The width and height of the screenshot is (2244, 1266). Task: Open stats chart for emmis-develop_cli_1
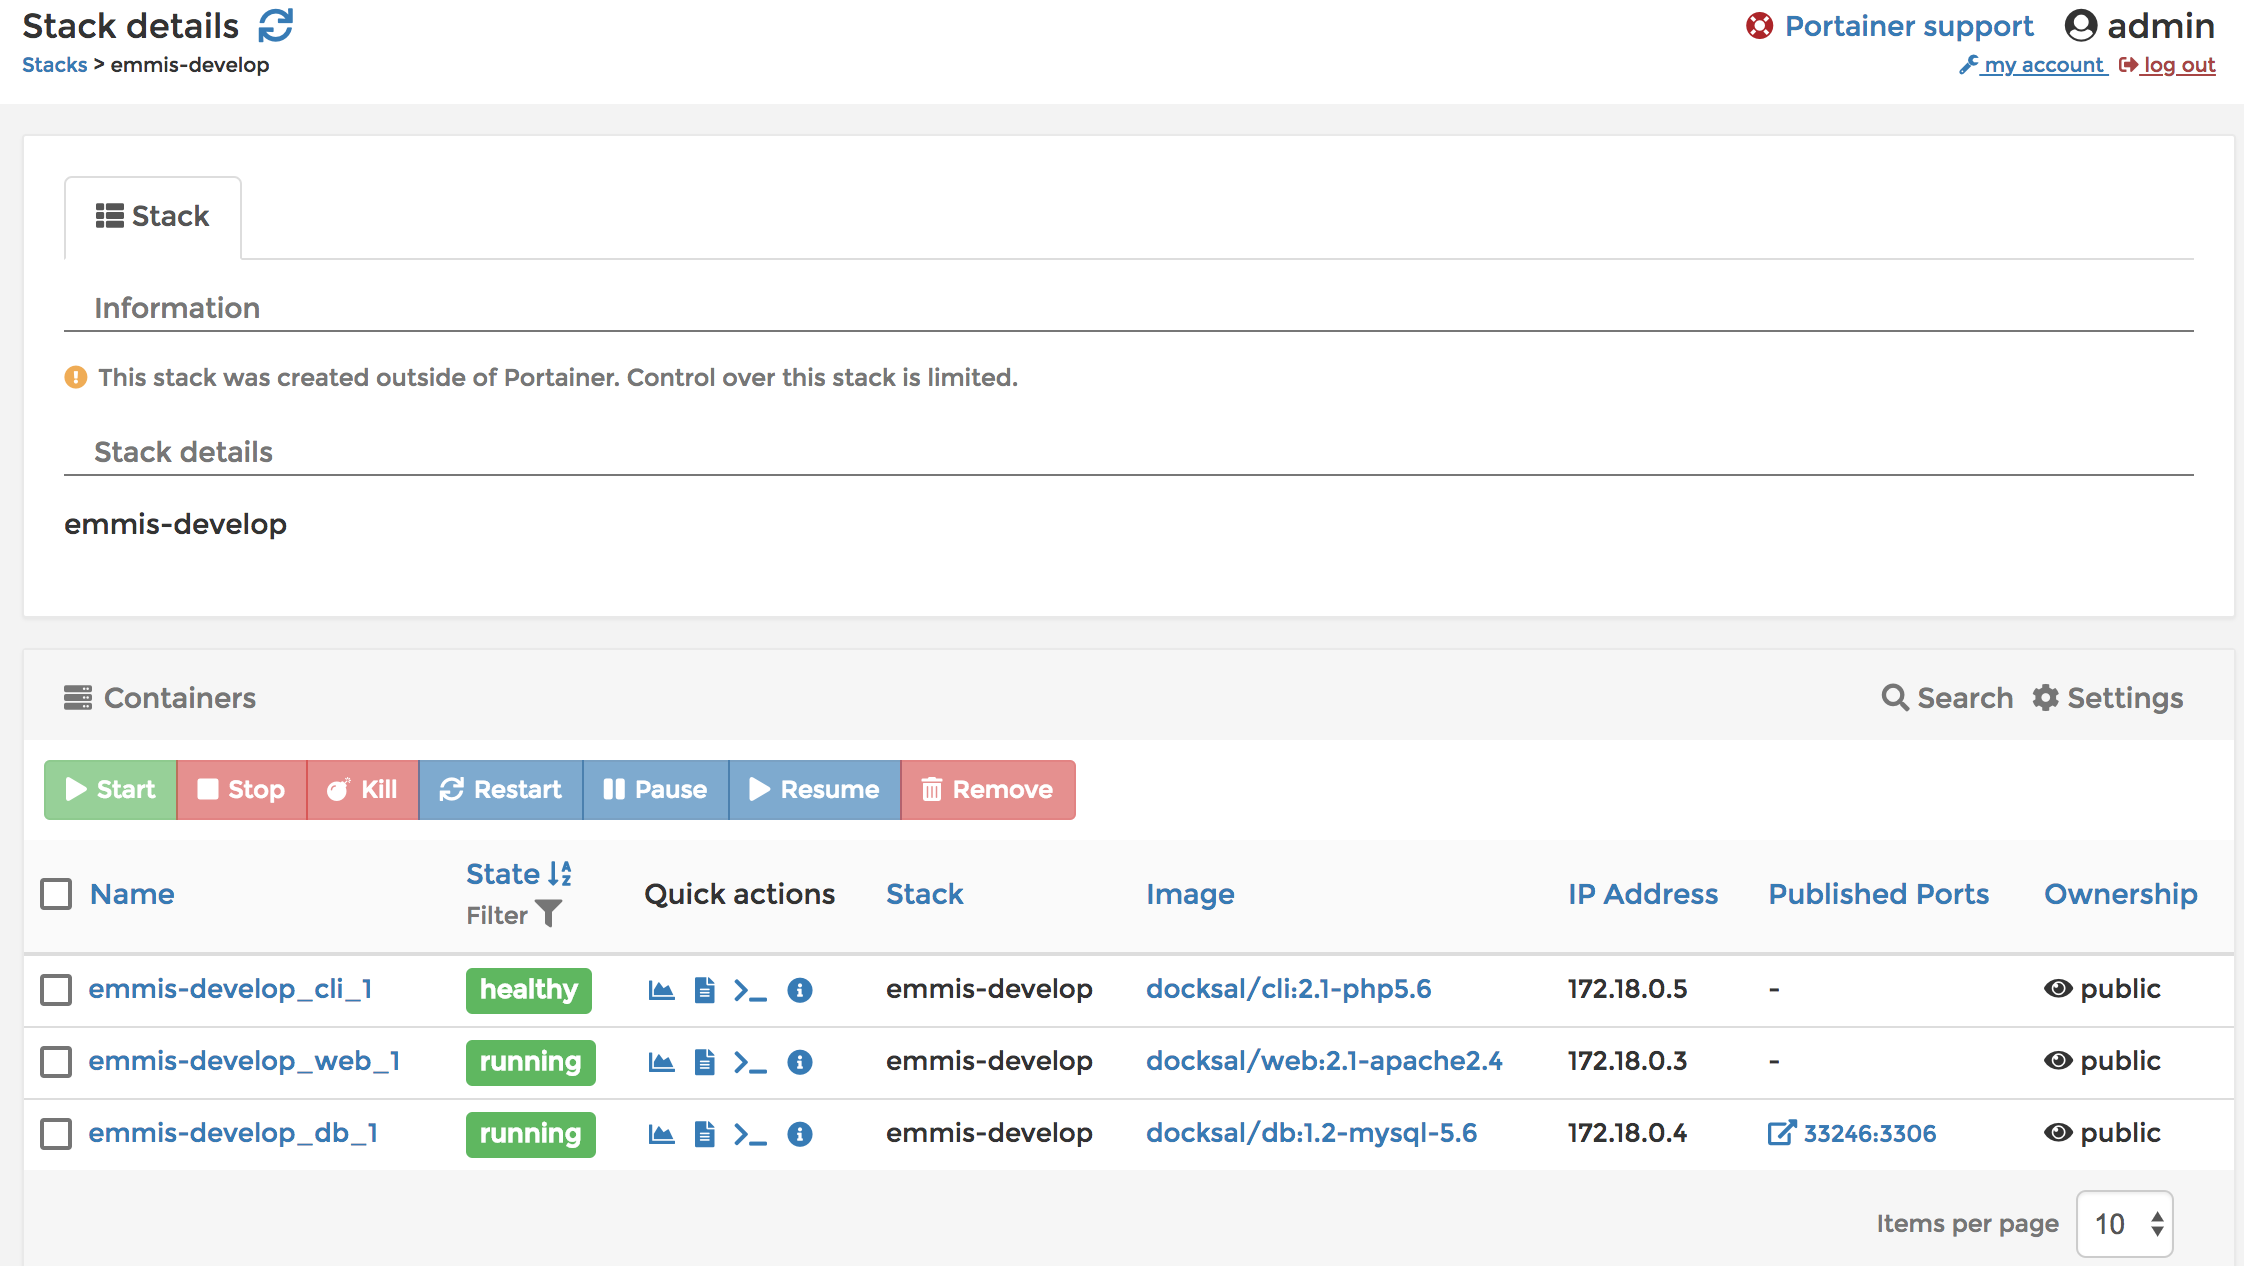(661, 990)
